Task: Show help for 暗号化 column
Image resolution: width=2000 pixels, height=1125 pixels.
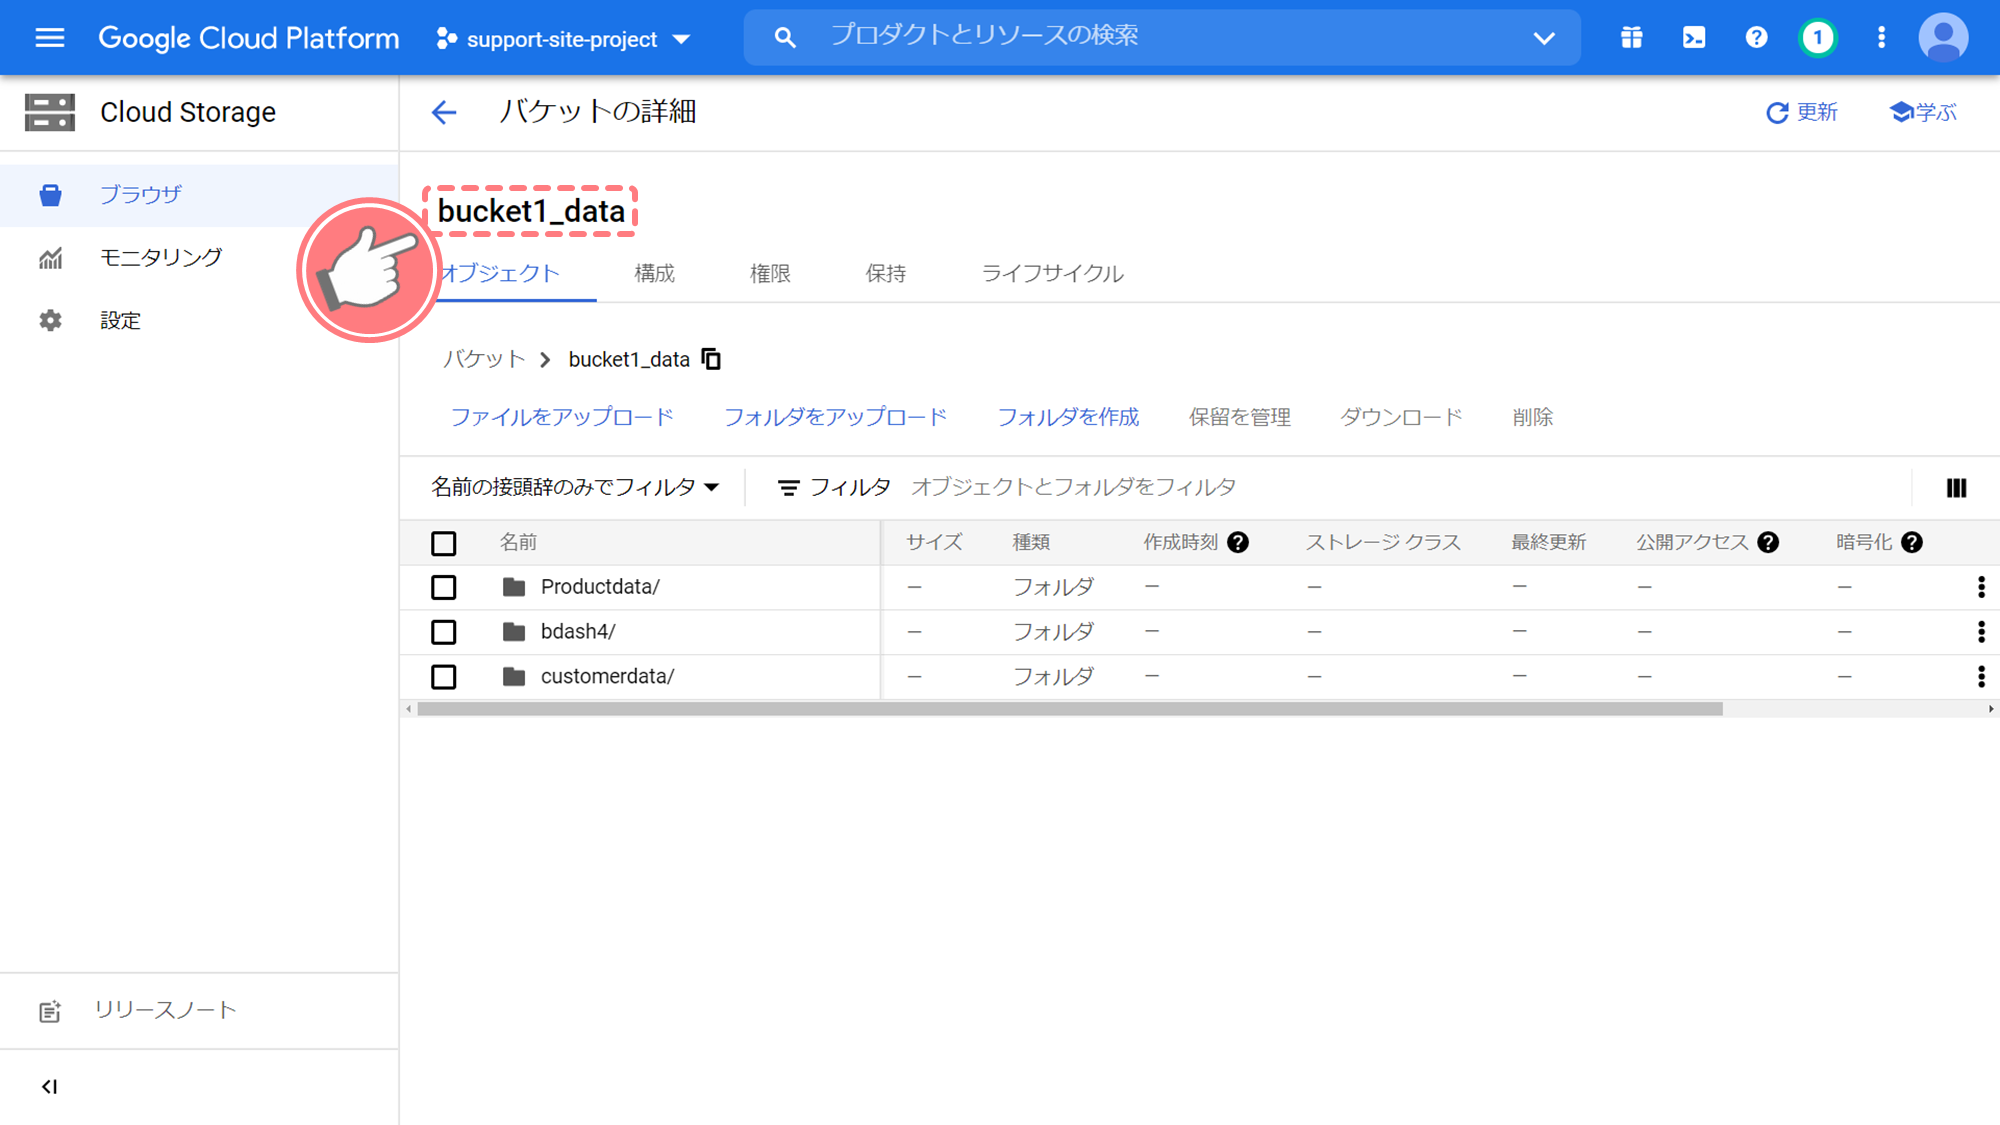Action: (1912, 542)
